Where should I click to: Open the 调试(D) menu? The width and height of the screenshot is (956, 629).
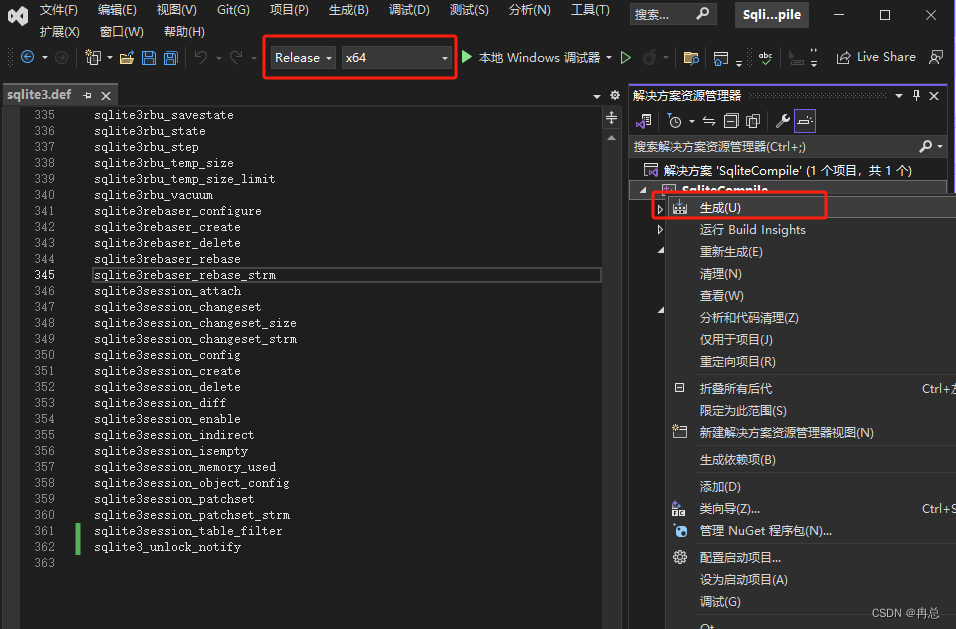[408, 10]
